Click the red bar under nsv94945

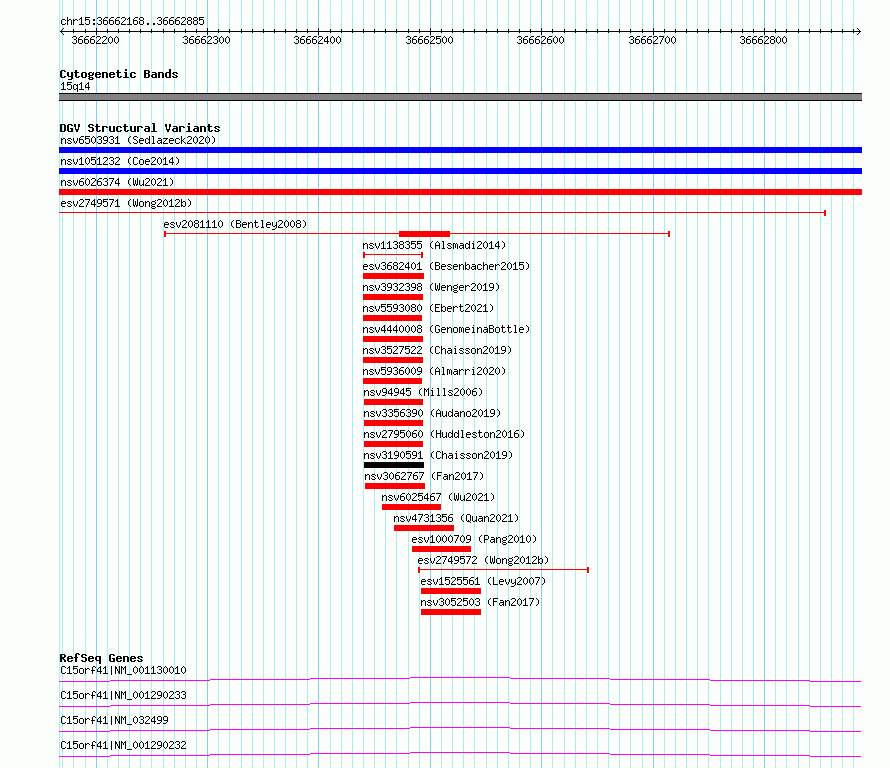393,402
